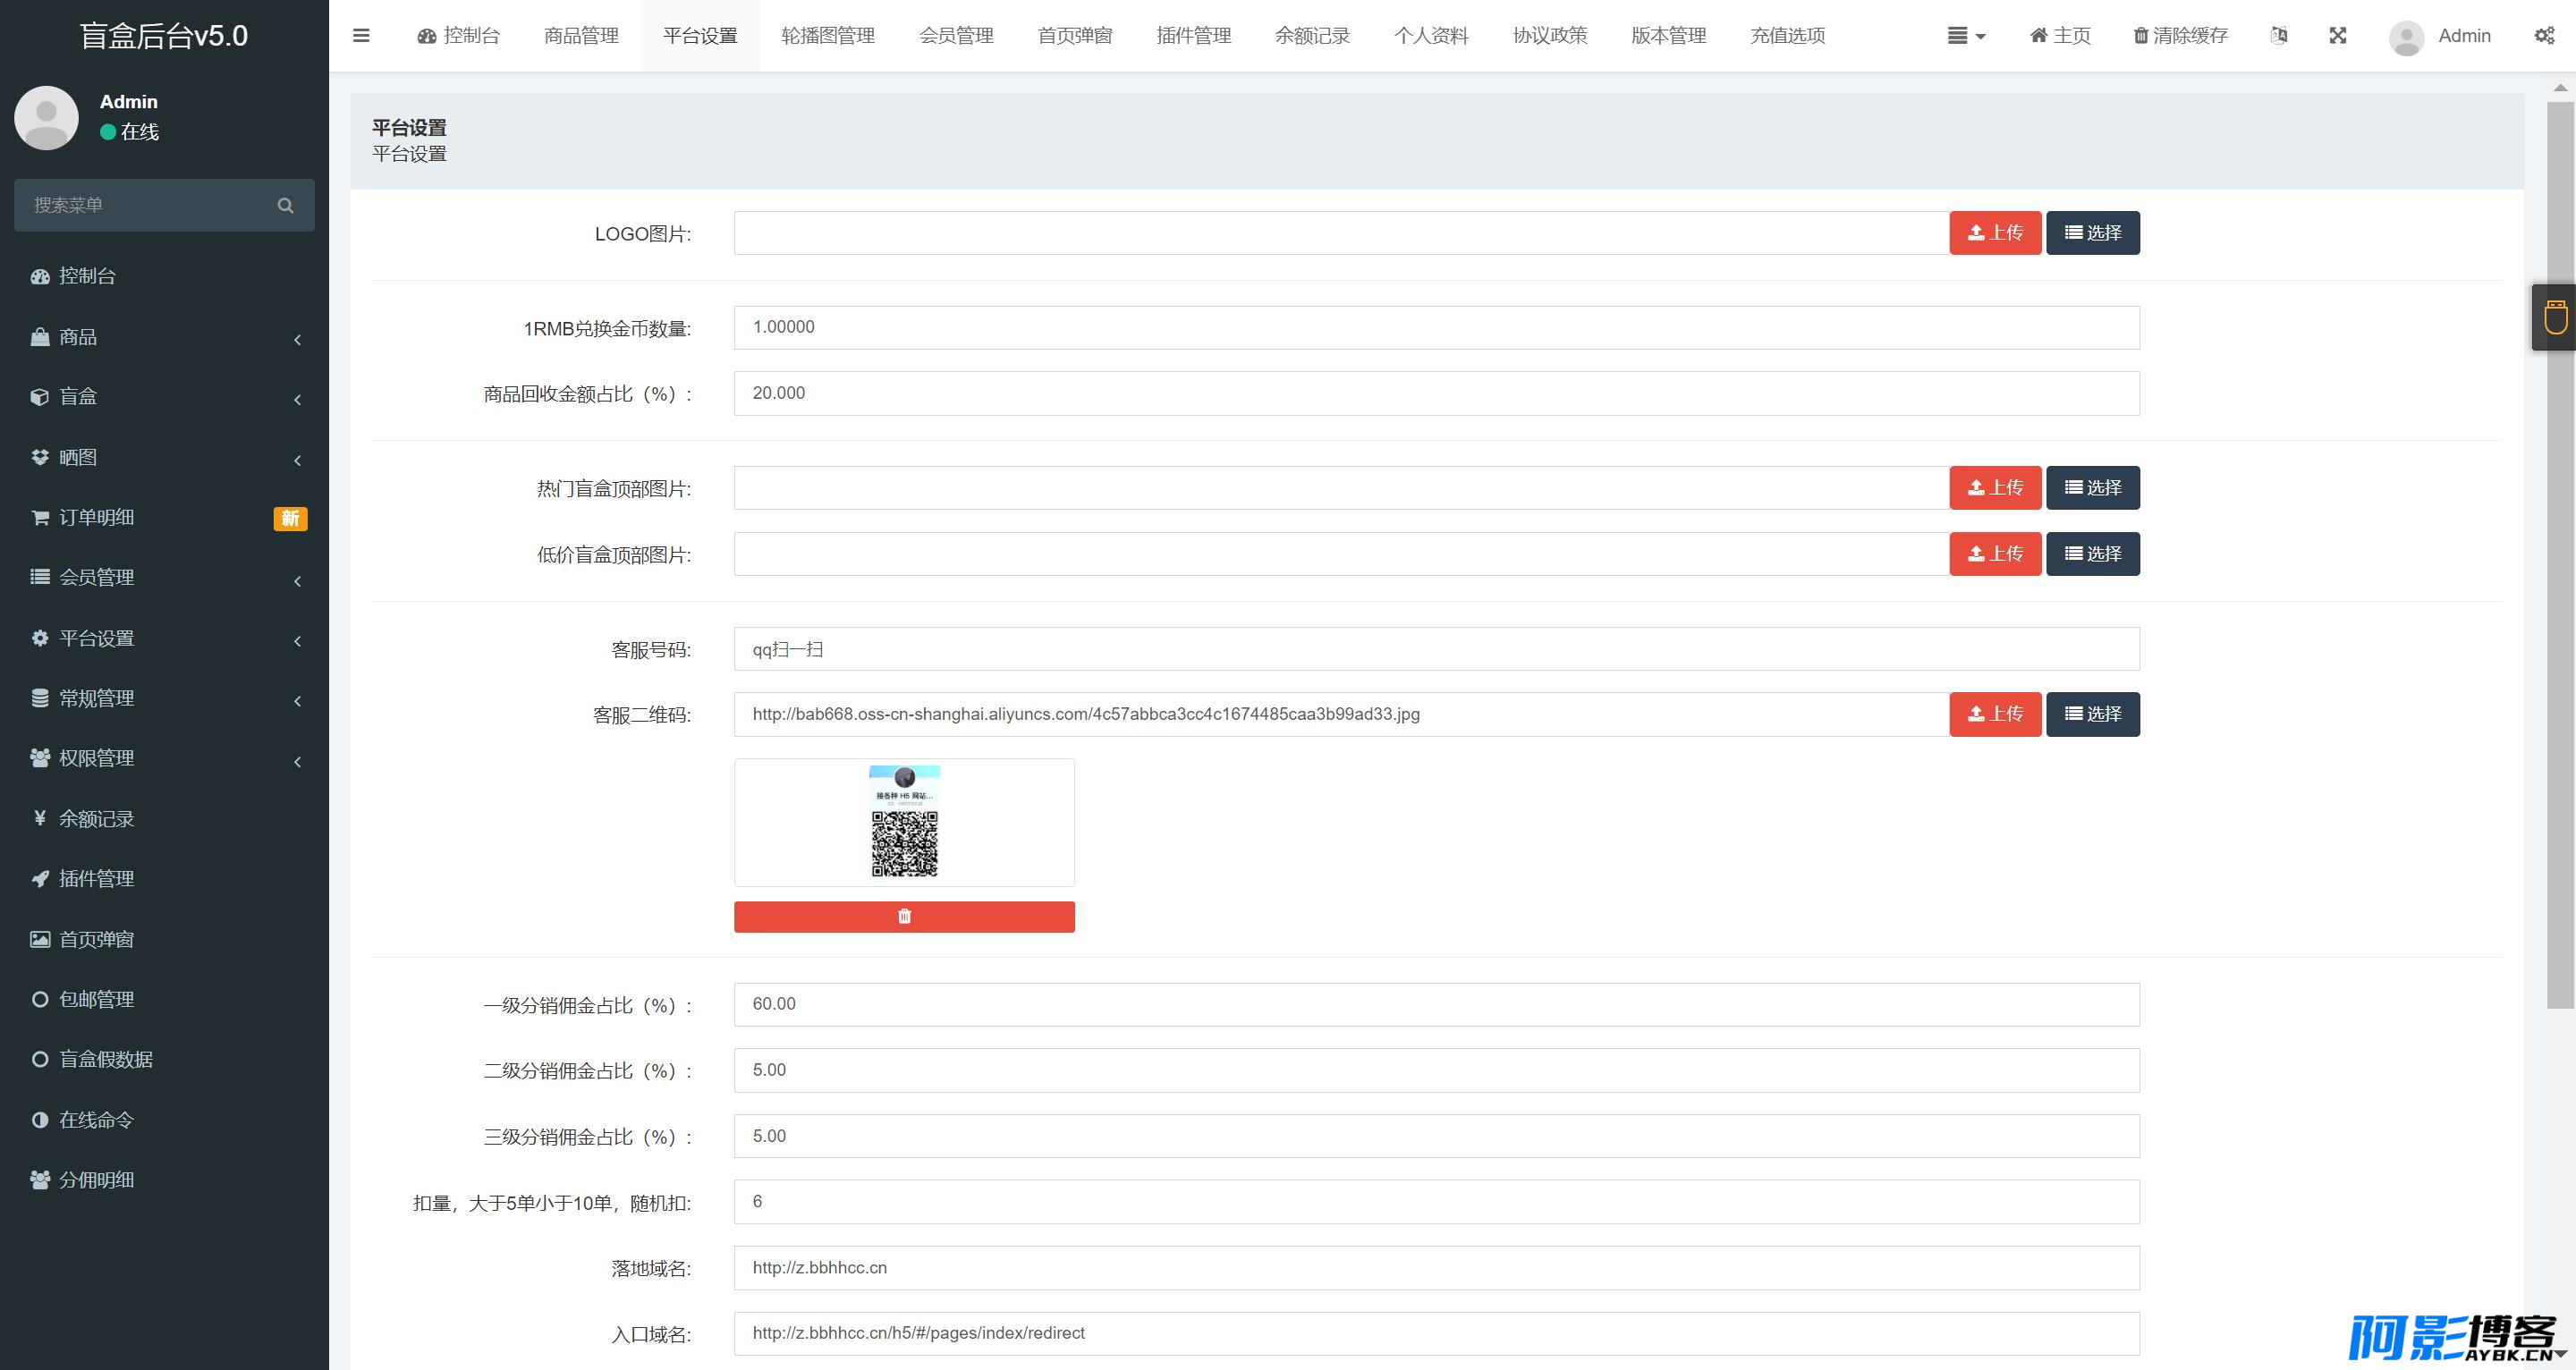Open the yellow floating side widget icon
Screen dimensions: 2576x1370
click(2555, 317)
